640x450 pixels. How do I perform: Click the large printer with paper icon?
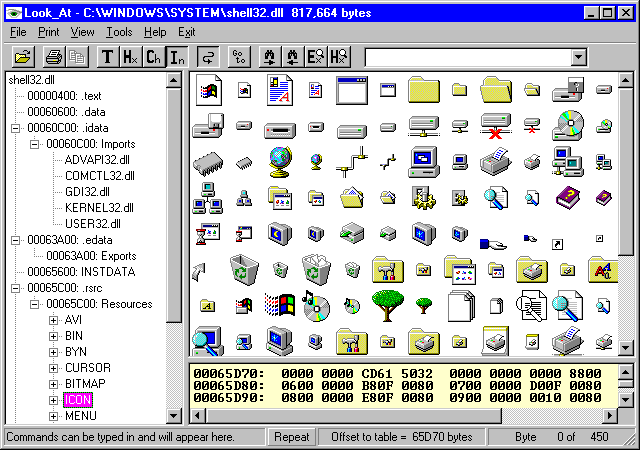pos(496,162)
